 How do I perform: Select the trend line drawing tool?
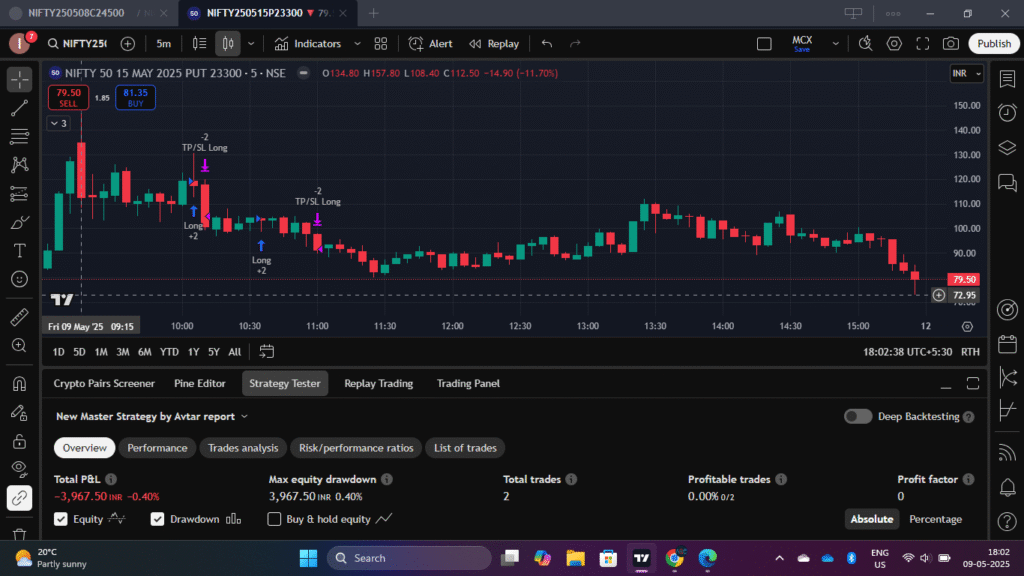click(x=20, y=108)
